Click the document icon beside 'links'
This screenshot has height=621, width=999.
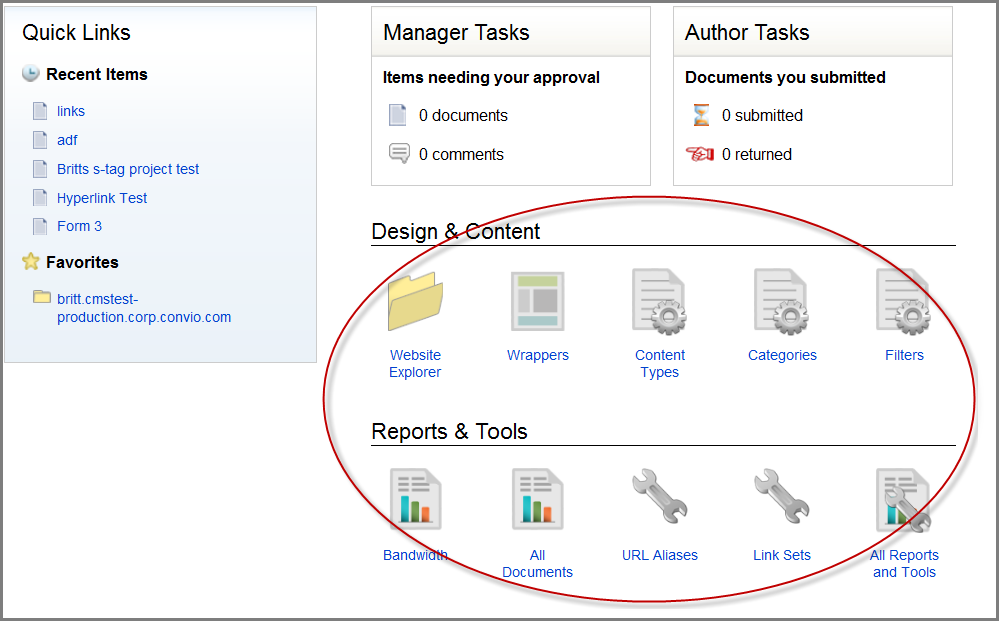pos(40,111)
